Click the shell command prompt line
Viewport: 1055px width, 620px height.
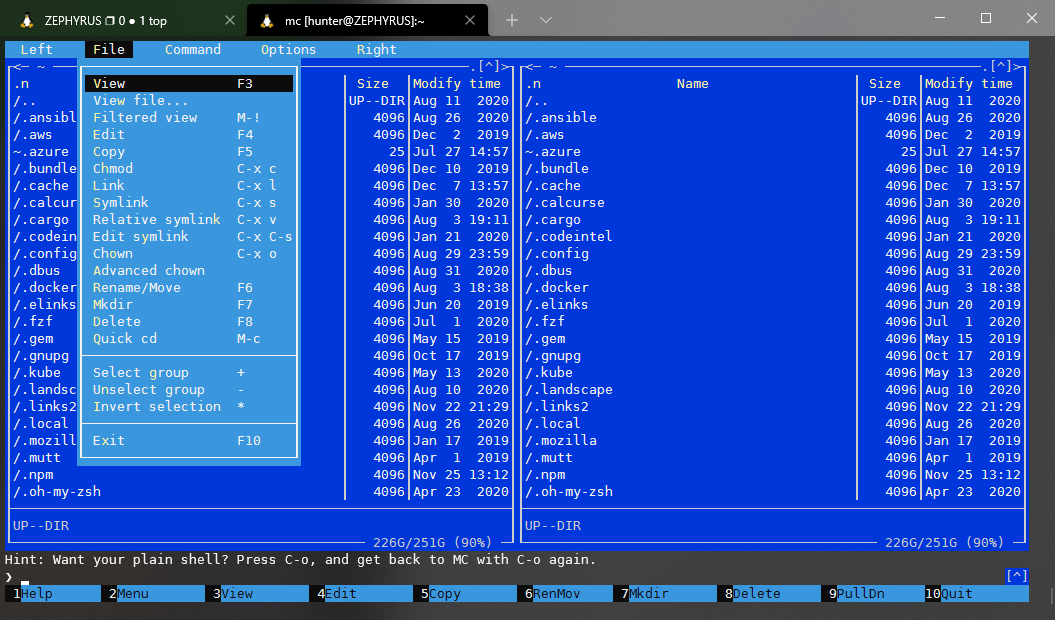pos(100,577)
